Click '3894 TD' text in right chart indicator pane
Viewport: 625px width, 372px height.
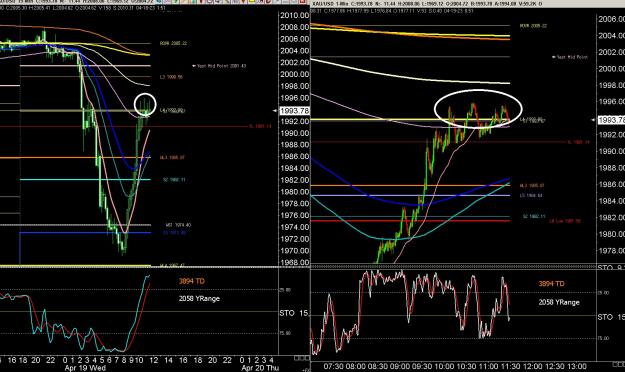click(x=552, y=284)
